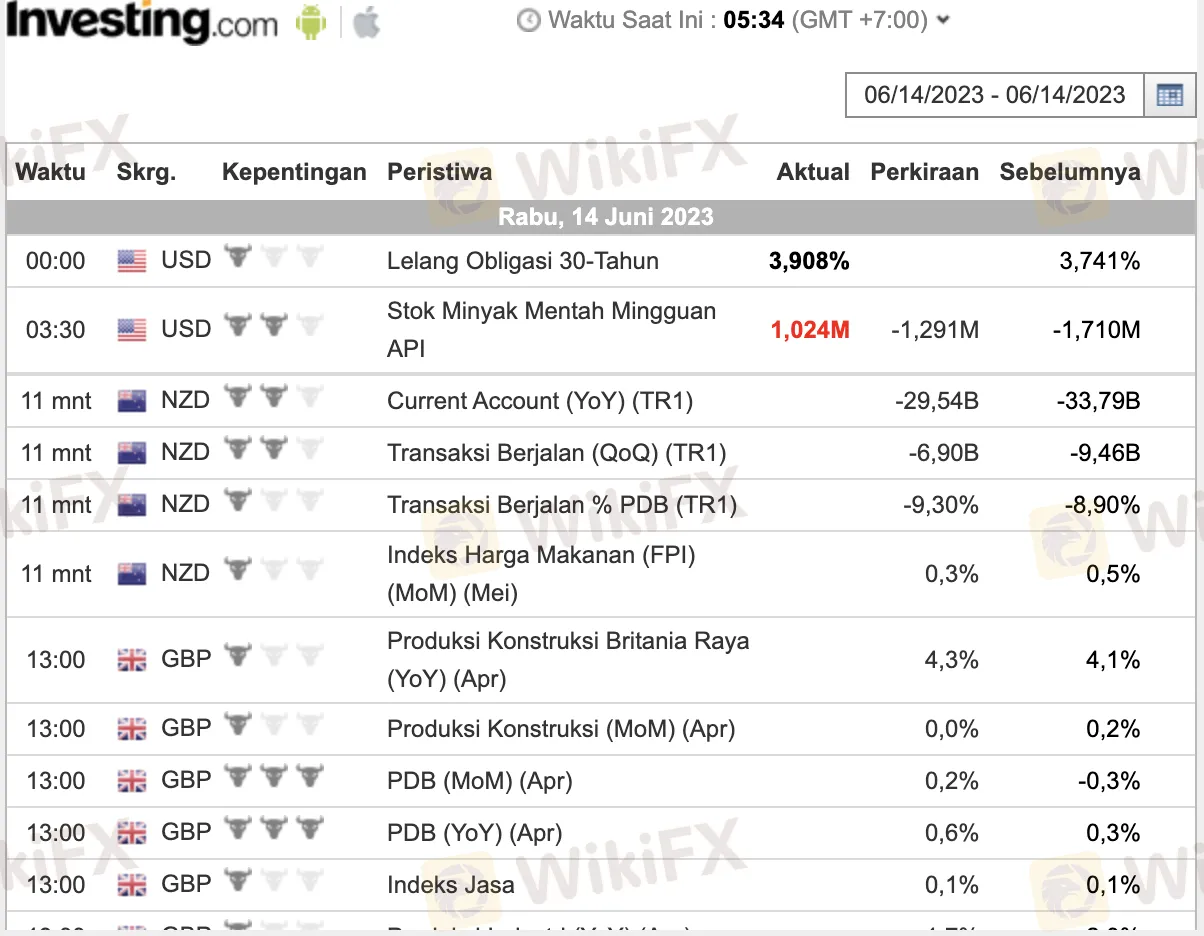The height and width of the screenshot is (936, 1204).
Task: Open the Lelang Obligasi 30-Tahun event
Action: [523, 262]
